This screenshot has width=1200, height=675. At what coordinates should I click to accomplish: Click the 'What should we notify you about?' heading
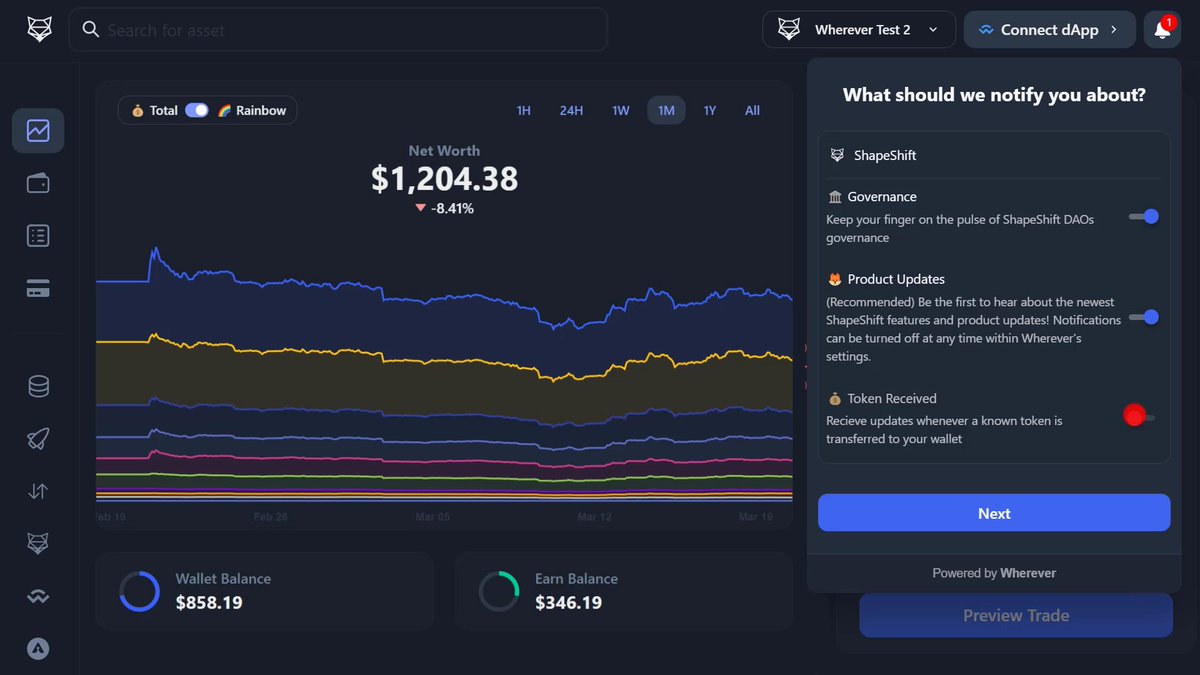[994, 95]
